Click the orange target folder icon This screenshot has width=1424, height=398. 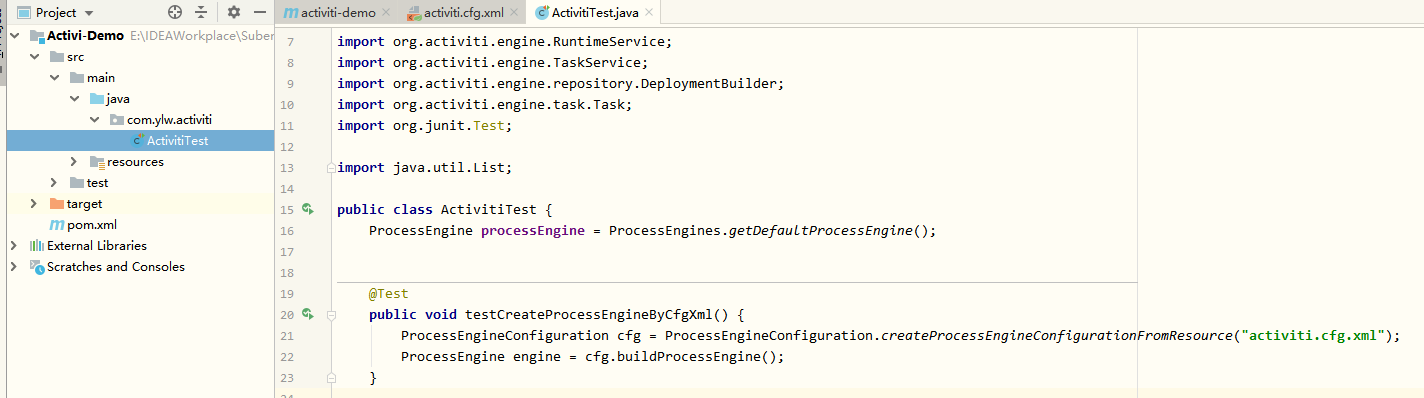click(x=56, y=204)
